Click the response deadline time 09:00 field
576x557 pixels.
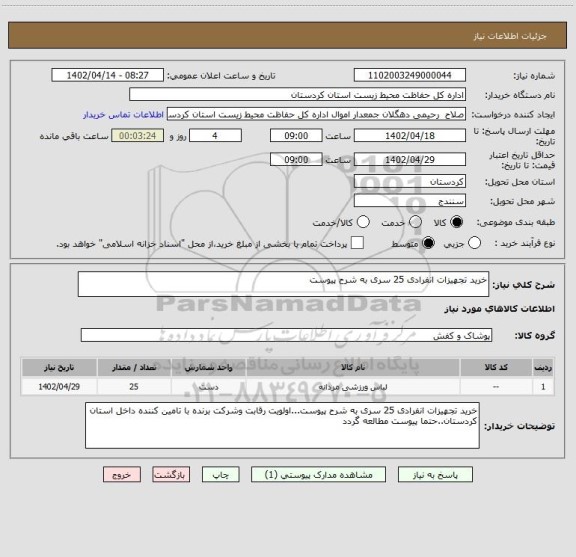tap(296, 136)
